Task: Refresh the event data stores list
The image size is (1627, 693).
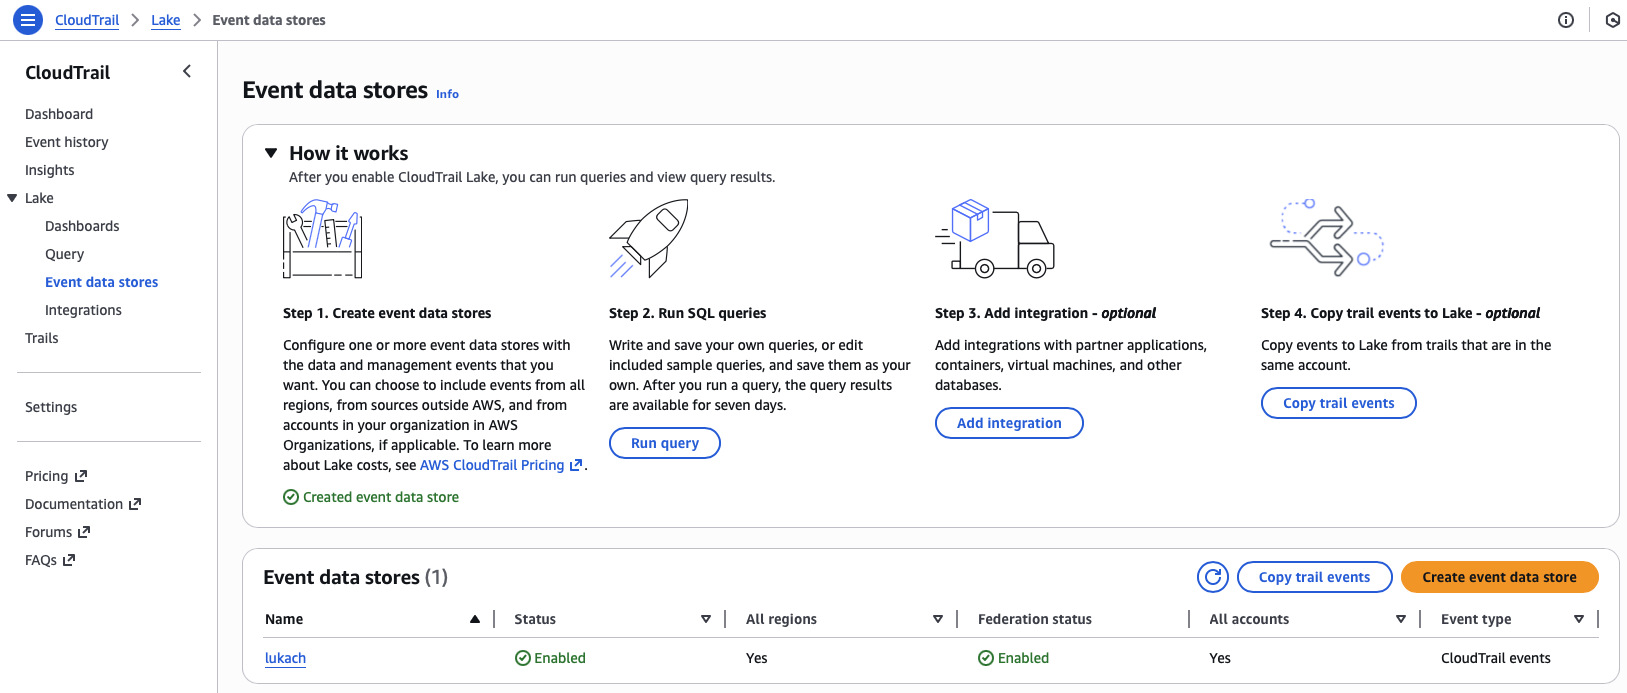Action: tap(1213, 577)
